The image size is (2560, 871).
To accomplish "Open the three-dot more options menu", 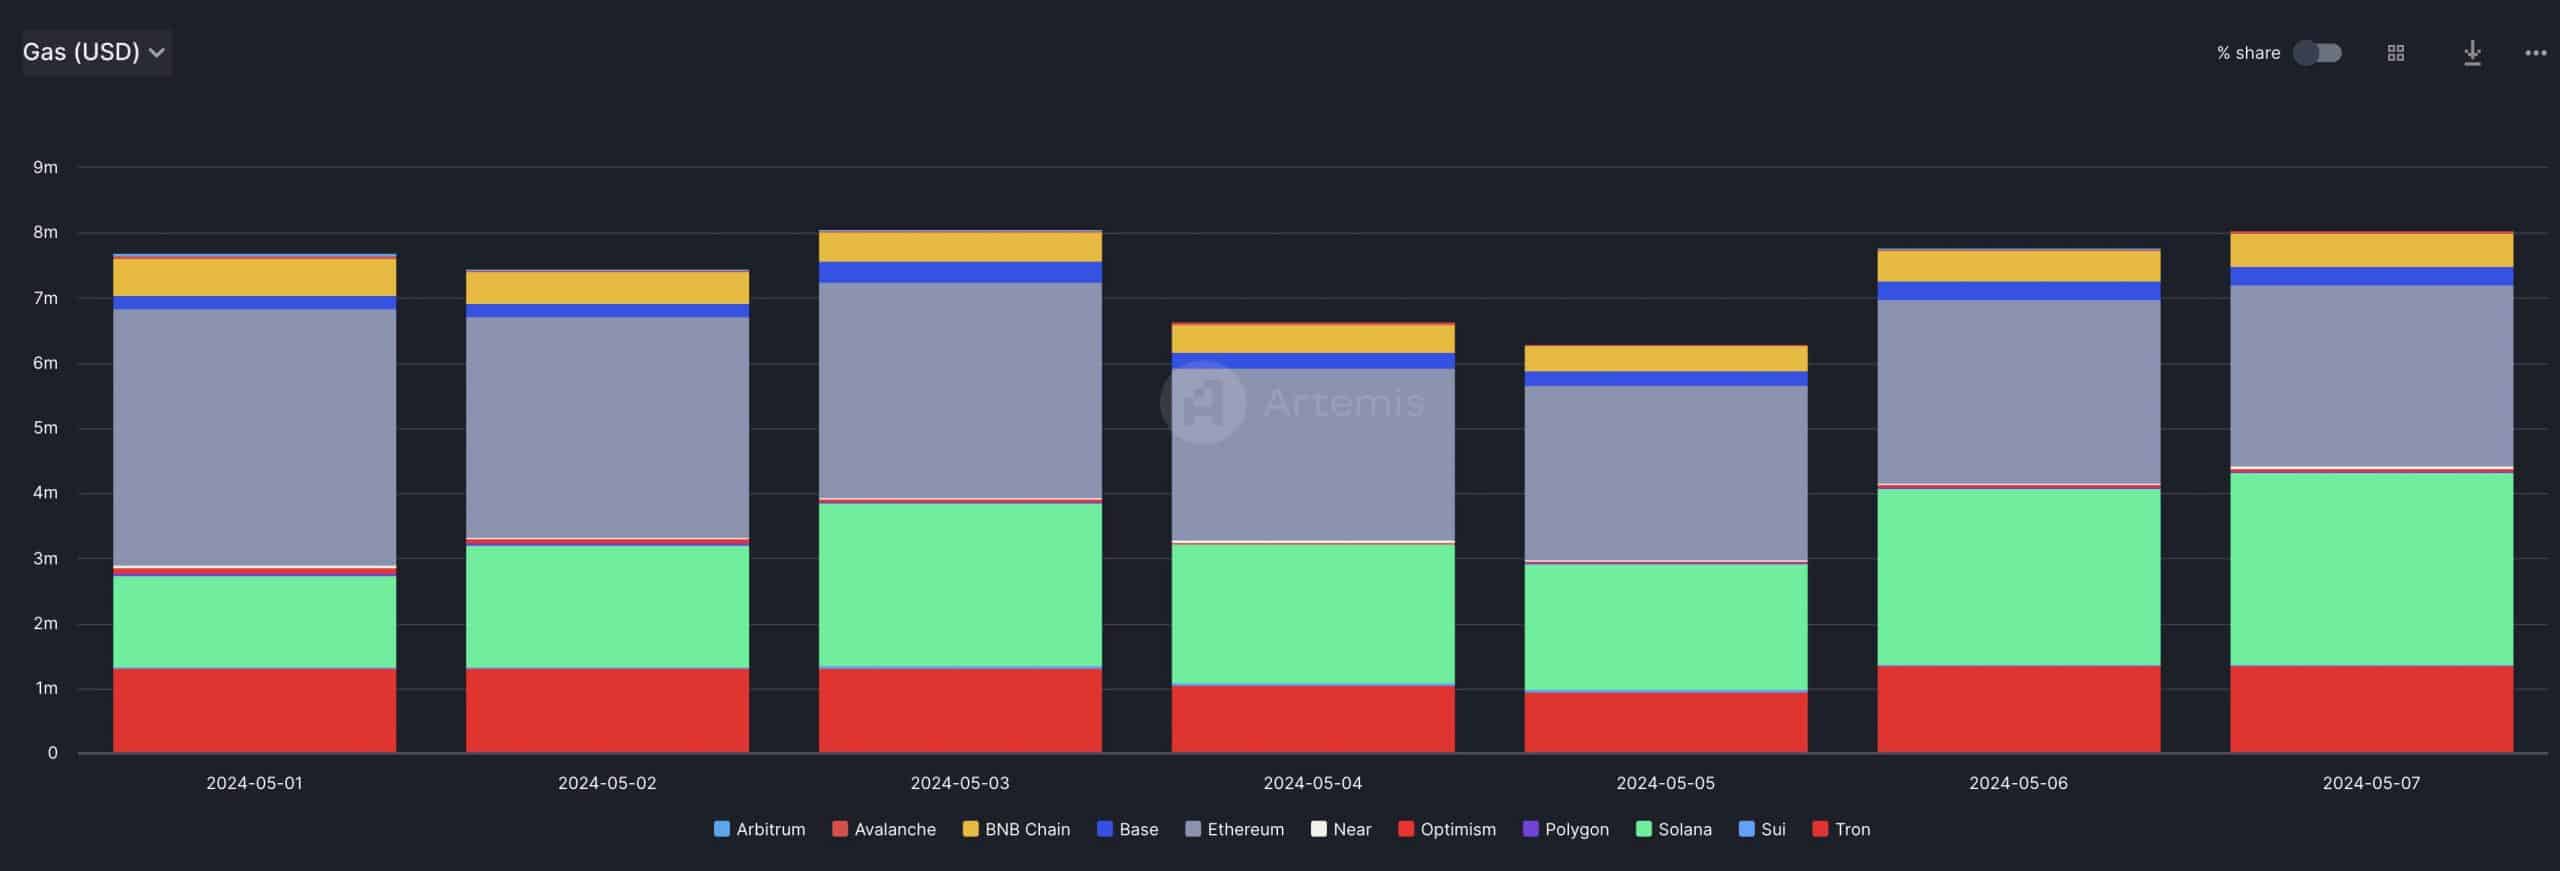I will pos(2535,53).
